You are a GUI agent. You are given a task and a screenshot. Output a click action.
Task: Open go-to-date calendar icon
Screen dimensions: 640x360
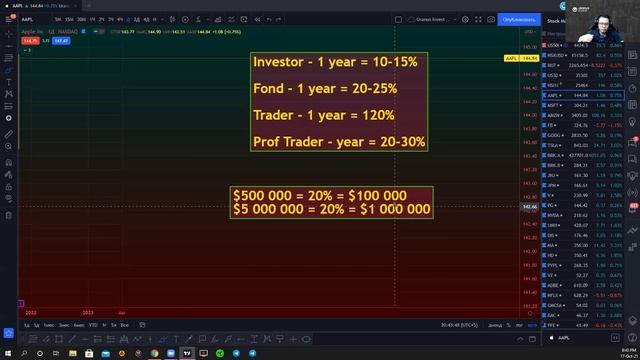142,325
